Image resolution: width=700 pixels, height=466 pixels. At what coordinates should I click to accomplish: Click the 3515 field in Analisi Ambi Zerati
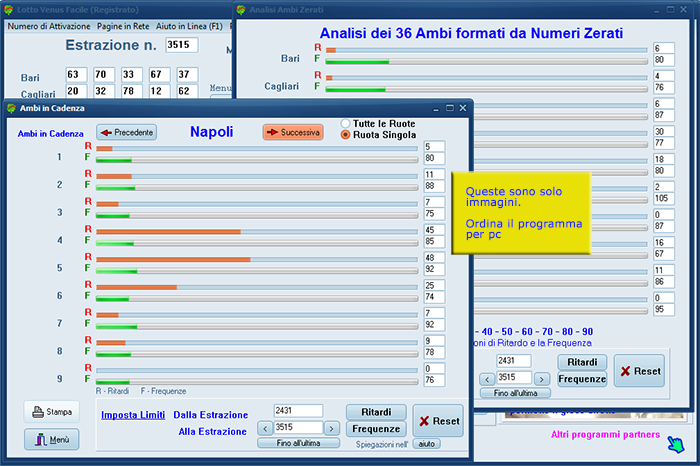[513, 377]
